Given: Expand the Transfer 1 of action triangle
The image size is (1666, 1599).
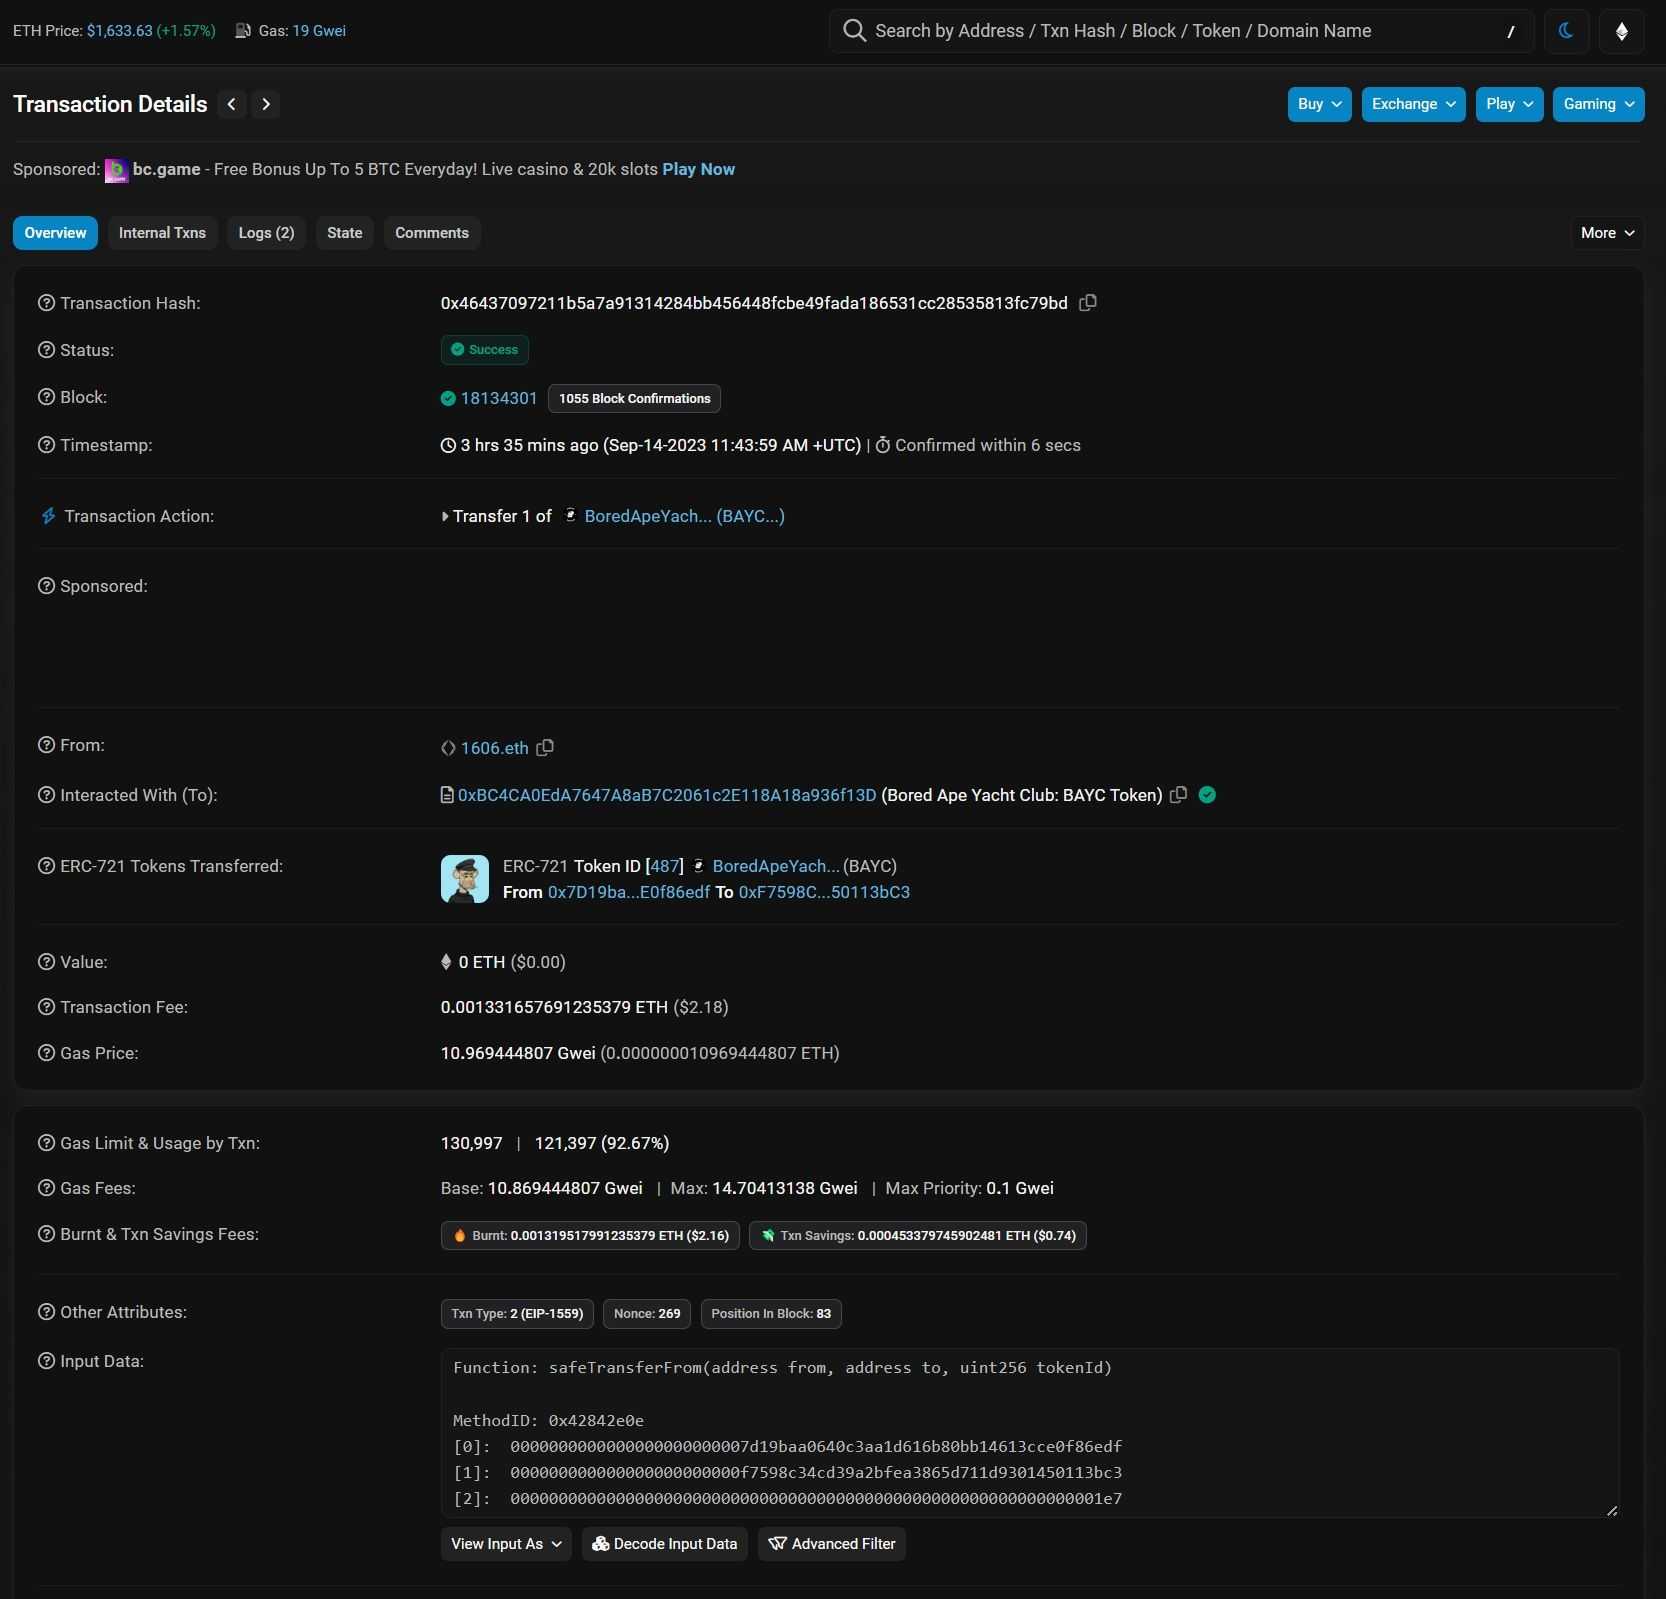Looking at the screenshot, I should 445,517.
